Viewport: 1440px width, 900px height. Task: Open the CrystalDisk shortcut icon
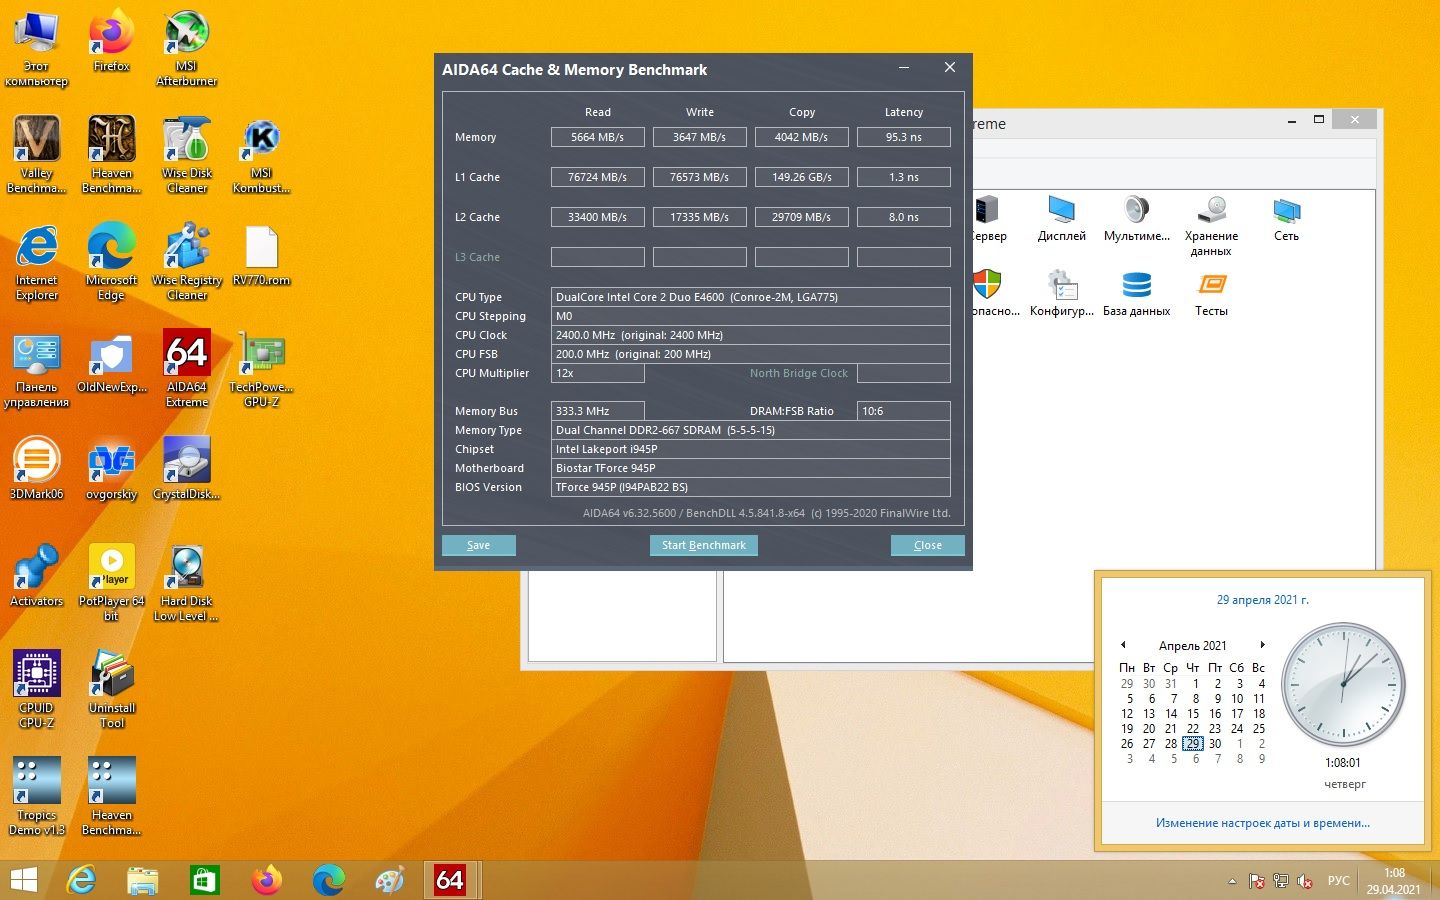pyautogui.click(x=187, y=468)
